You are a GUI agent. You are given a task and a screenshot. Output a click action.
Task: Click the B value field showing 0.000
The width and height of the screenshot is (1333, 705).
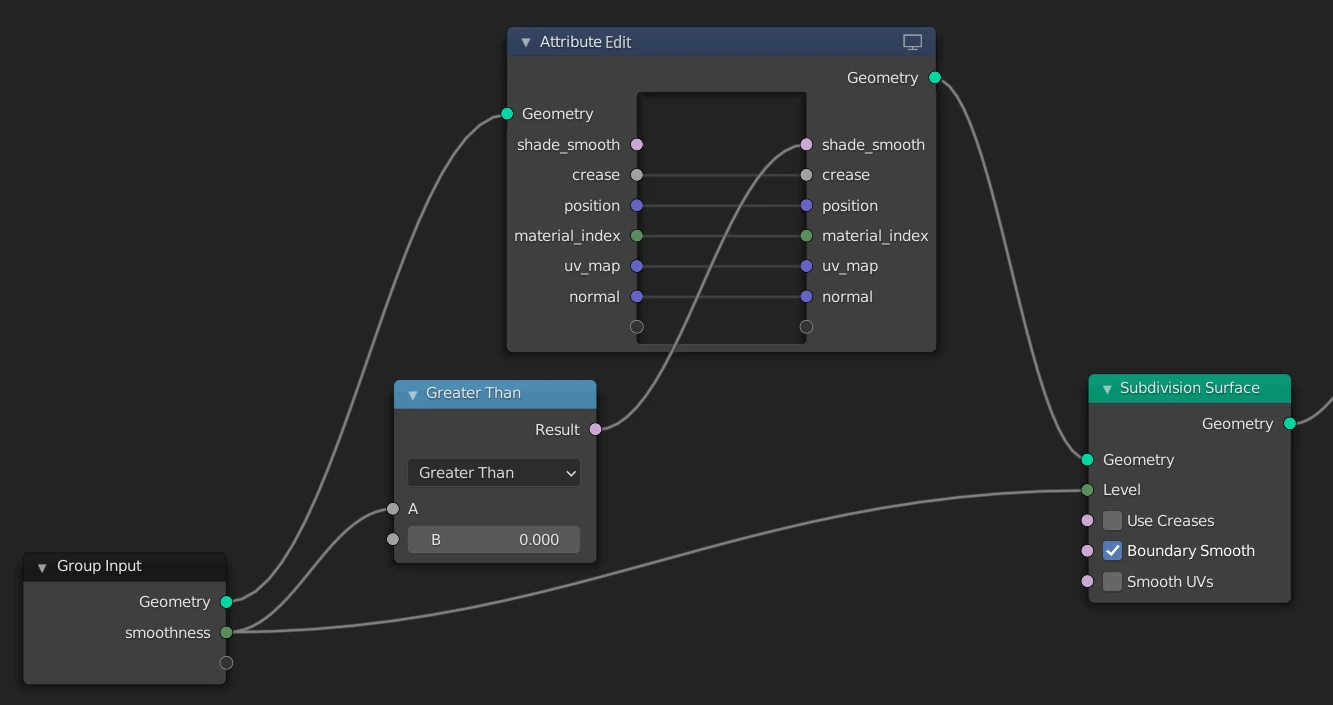point(494,540)
